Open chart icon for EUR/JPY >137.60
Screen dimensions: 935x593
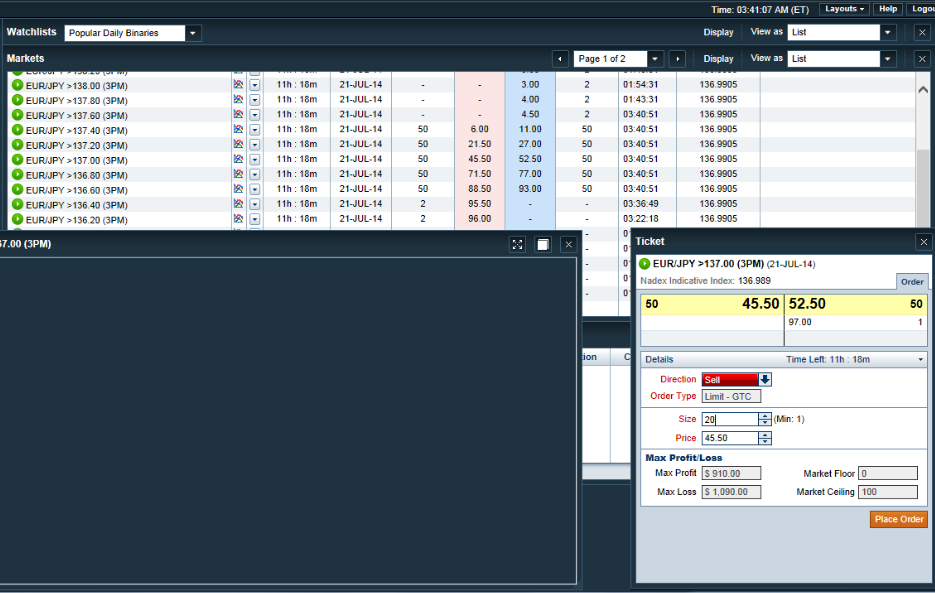click(239, 115)
